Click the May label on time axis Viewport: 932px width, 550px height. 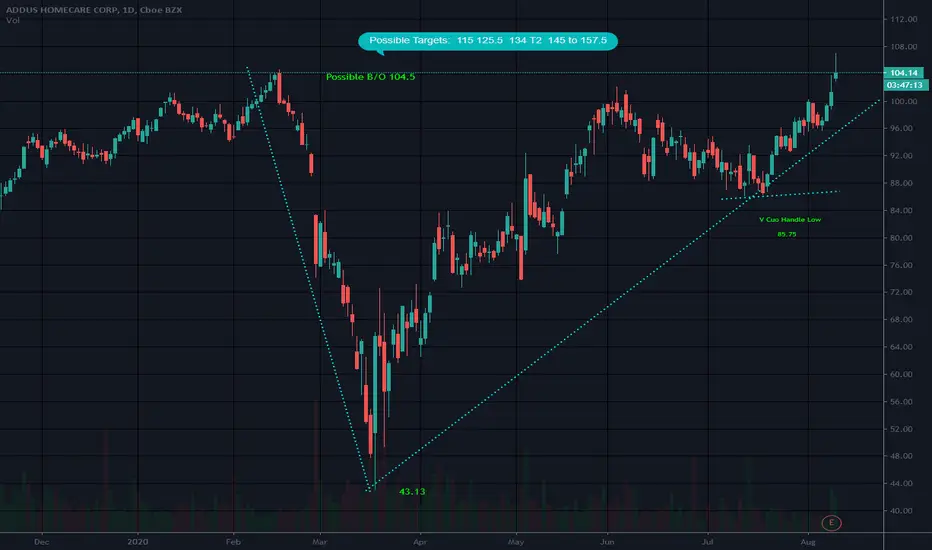[x=516, y=540]
